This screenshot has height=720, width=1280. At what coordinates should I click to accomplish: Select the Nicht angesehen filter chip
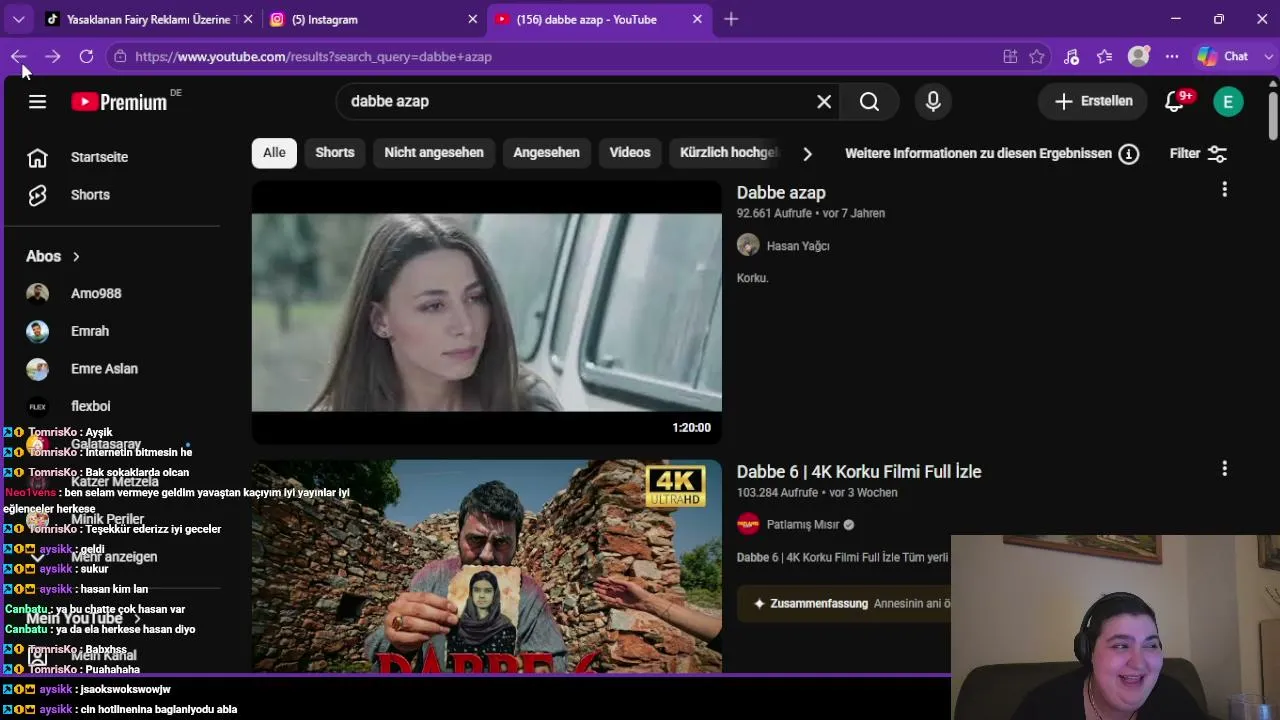coord(434,153)
